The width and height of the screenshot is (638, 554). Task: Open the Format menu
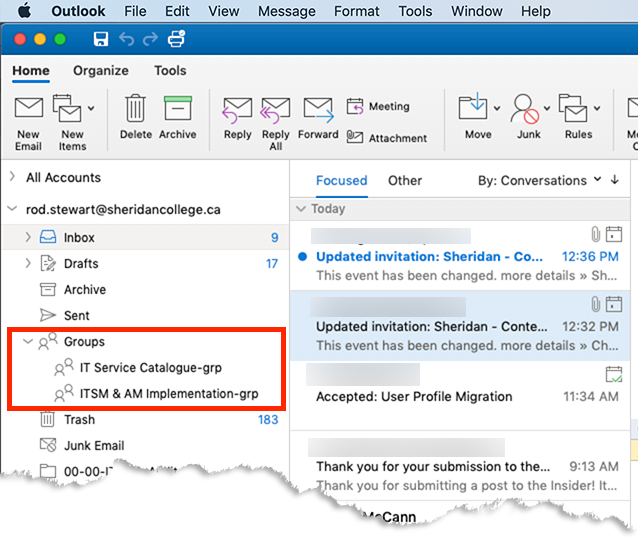pyautogui.click(x=357, y=11)
